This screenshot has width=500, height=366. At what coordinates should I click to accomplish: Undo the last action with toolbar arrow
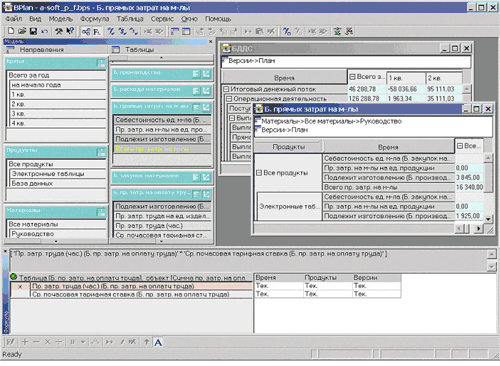[44, 31]
